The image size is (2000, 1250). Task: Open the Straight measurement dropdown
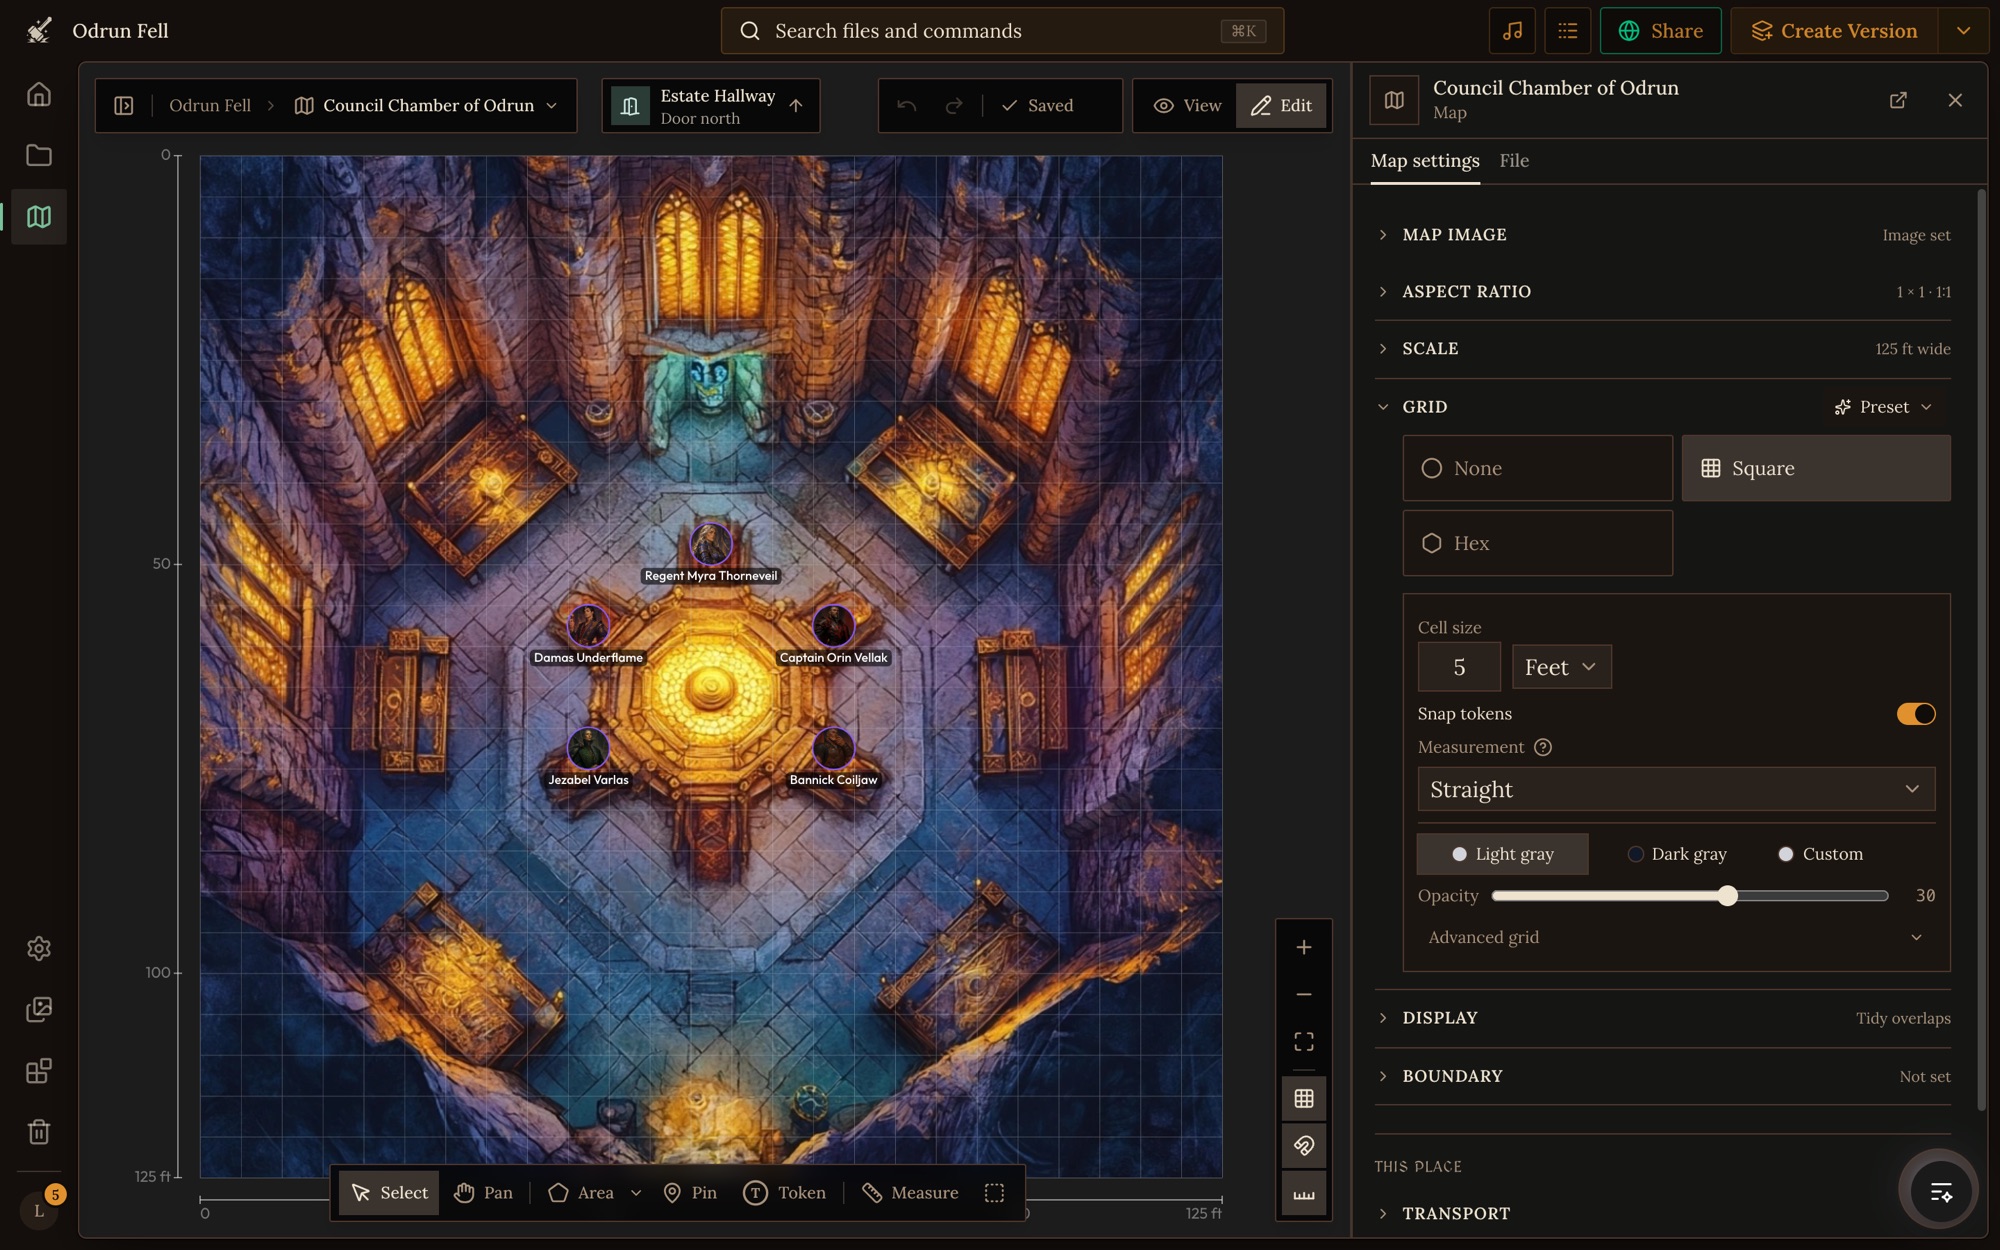tap(1676, 789)
